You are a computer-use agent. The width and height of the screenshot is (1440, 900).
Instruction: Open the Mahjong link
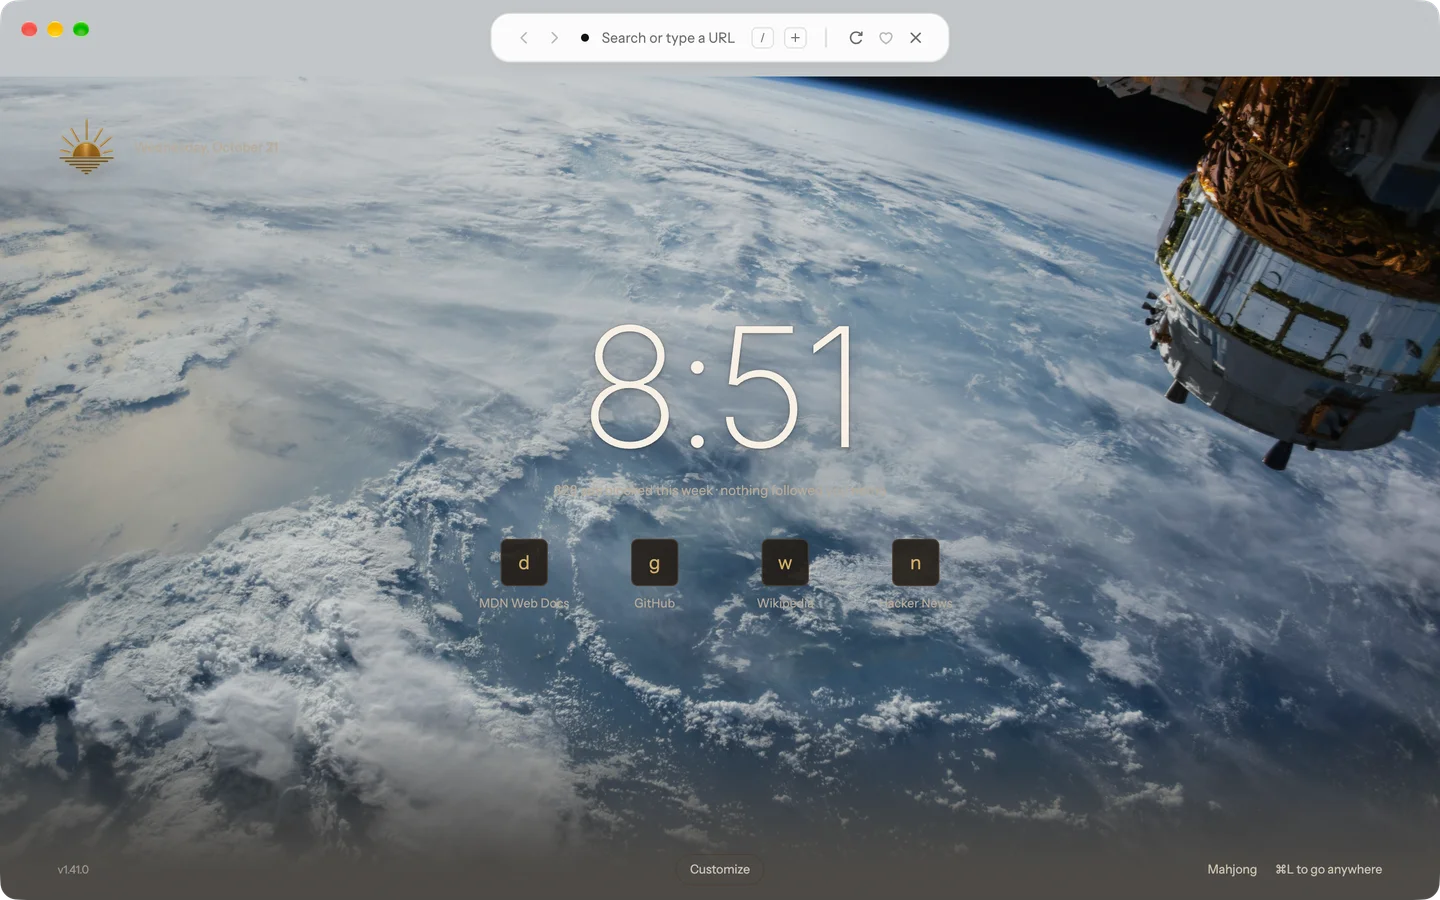tap(1232, 870)
